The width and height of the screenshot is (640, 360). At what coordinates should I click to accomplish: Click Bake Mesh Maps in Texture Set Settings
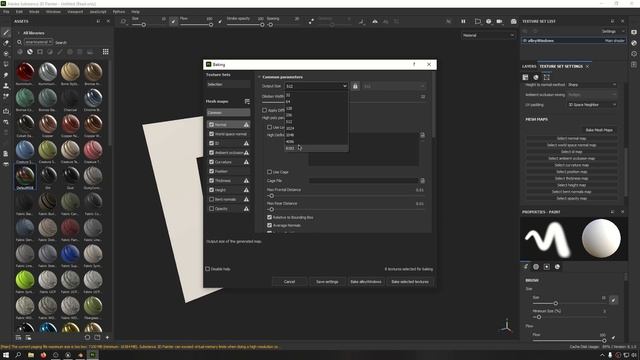[599, 130]
